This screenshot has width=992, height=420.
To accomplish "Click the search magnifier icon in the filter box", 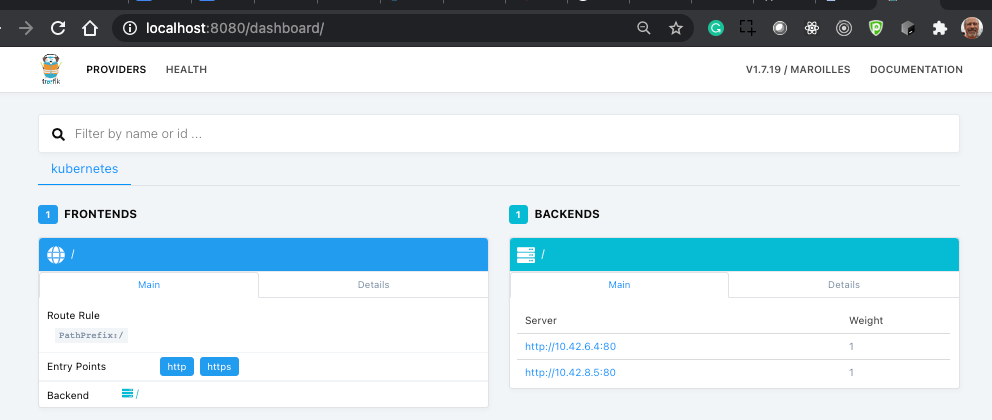I will 58,134.
